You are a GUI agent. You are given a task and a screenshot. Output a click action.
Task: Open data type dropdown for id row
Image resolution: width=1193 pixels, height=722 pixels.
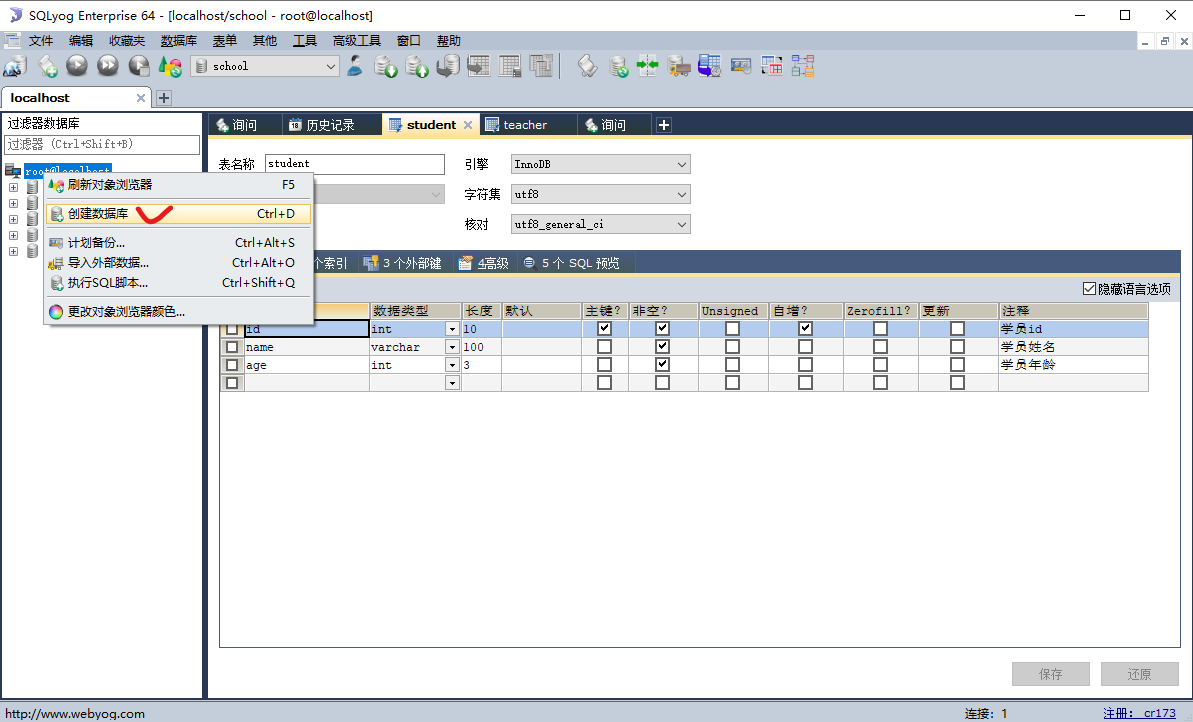pos(452,329)
